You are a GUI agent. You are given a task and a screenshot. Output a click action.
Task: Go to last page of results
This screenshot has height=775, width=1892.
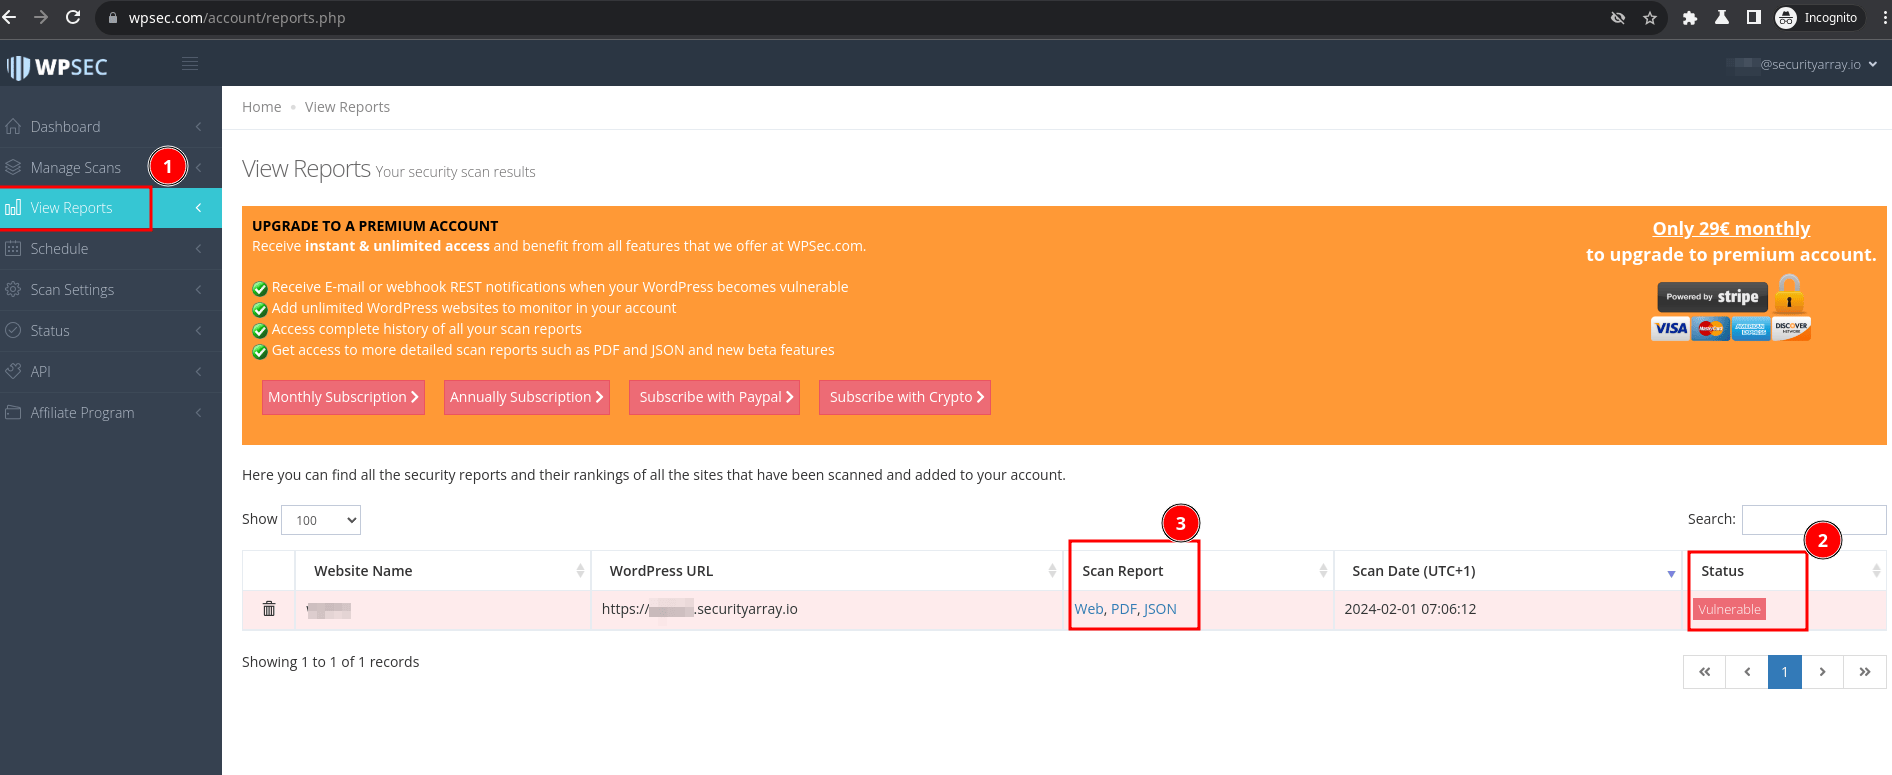[1865, 672]
